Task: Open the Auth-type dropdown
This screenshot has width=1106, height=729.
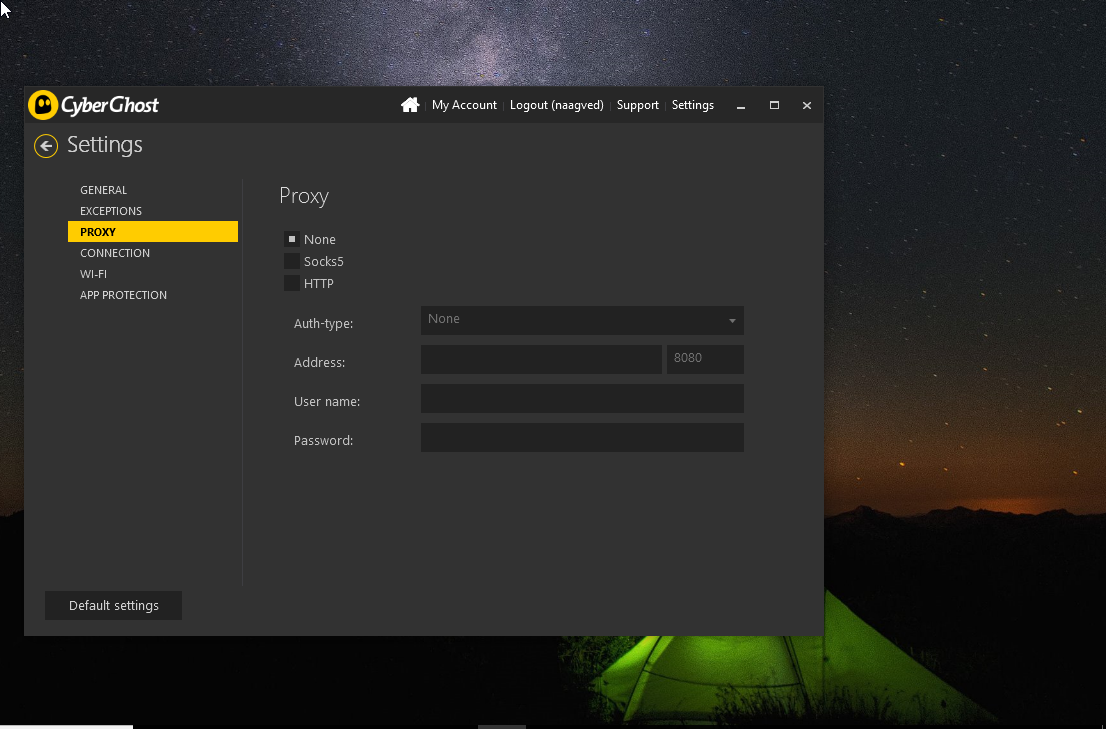Action: pos(582,320)
